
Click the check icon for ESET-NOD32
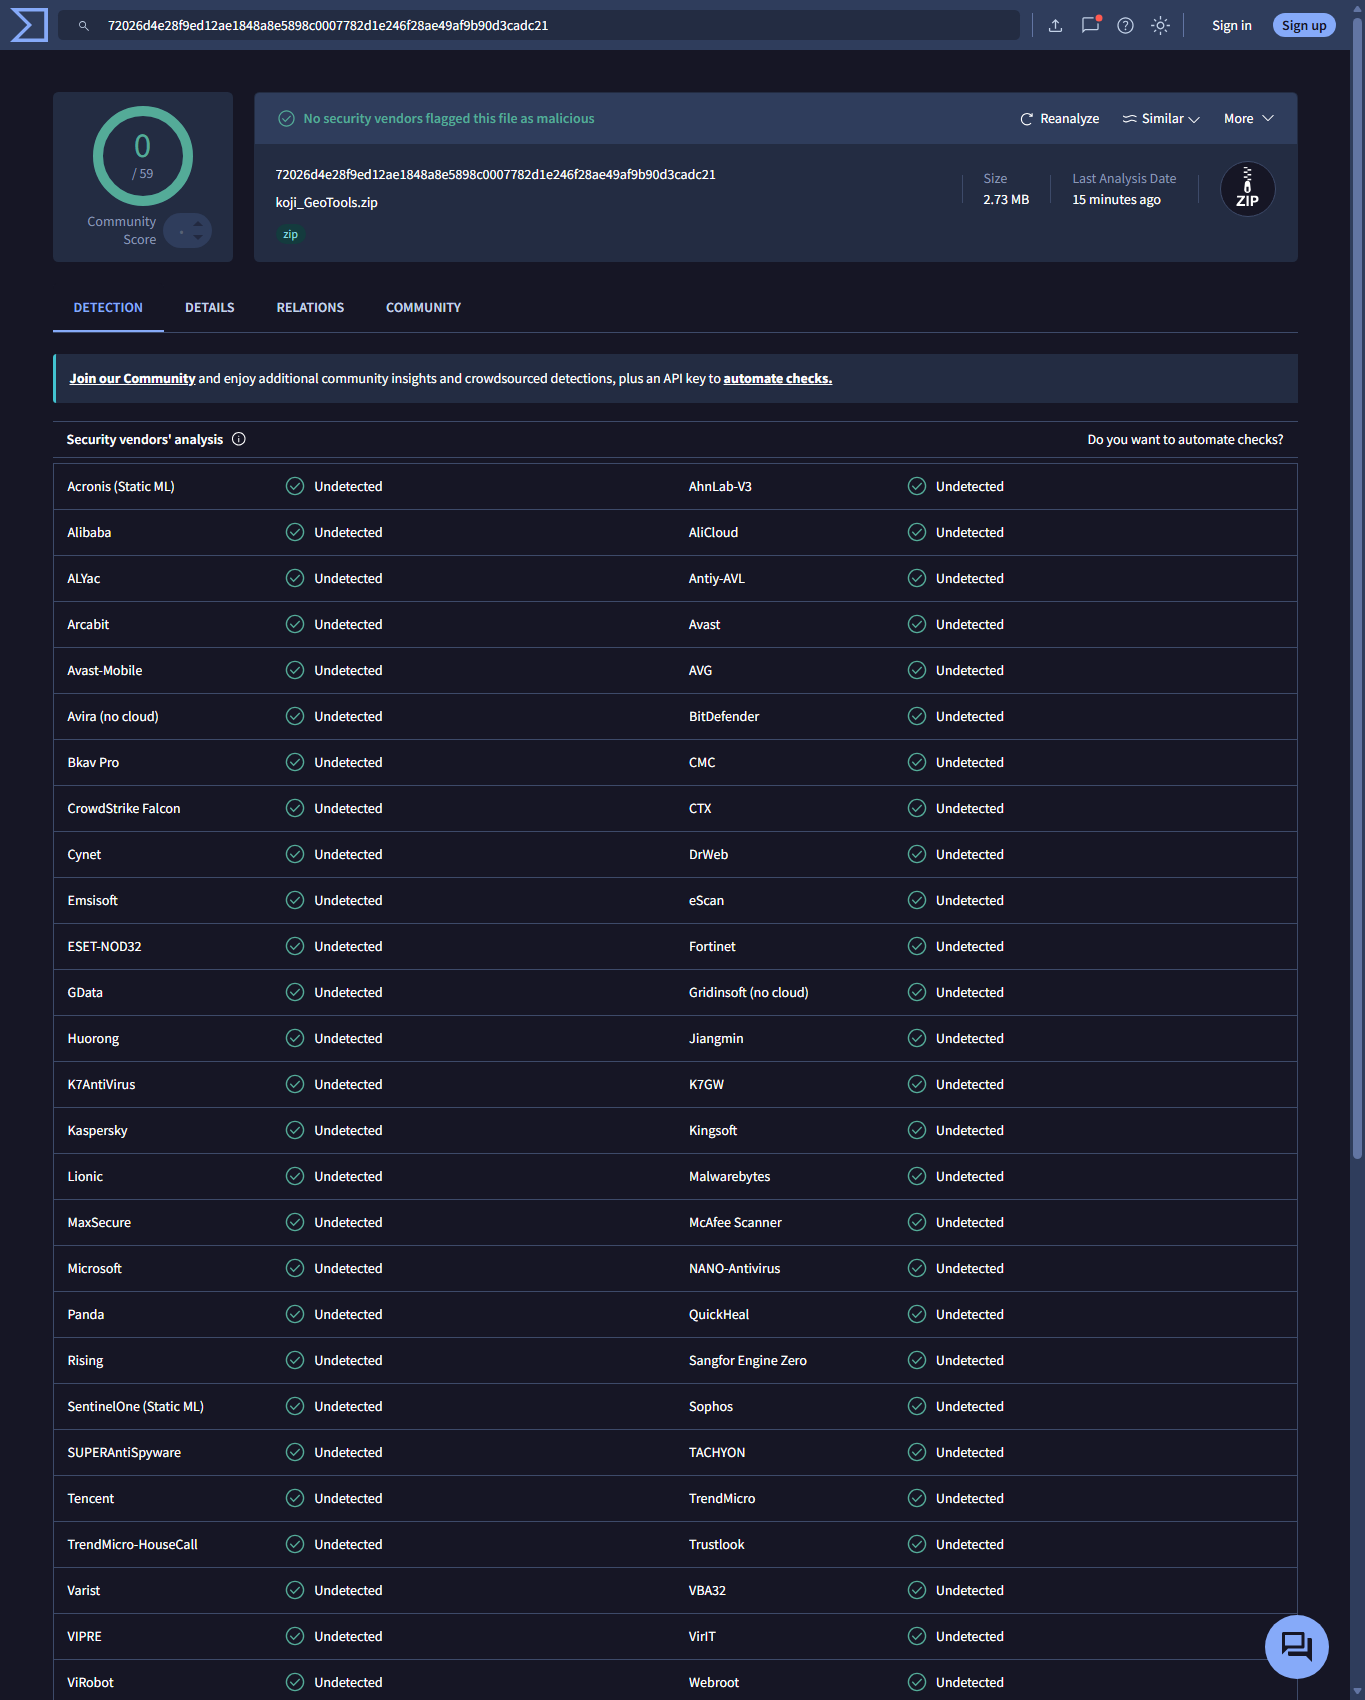[295, 946]
